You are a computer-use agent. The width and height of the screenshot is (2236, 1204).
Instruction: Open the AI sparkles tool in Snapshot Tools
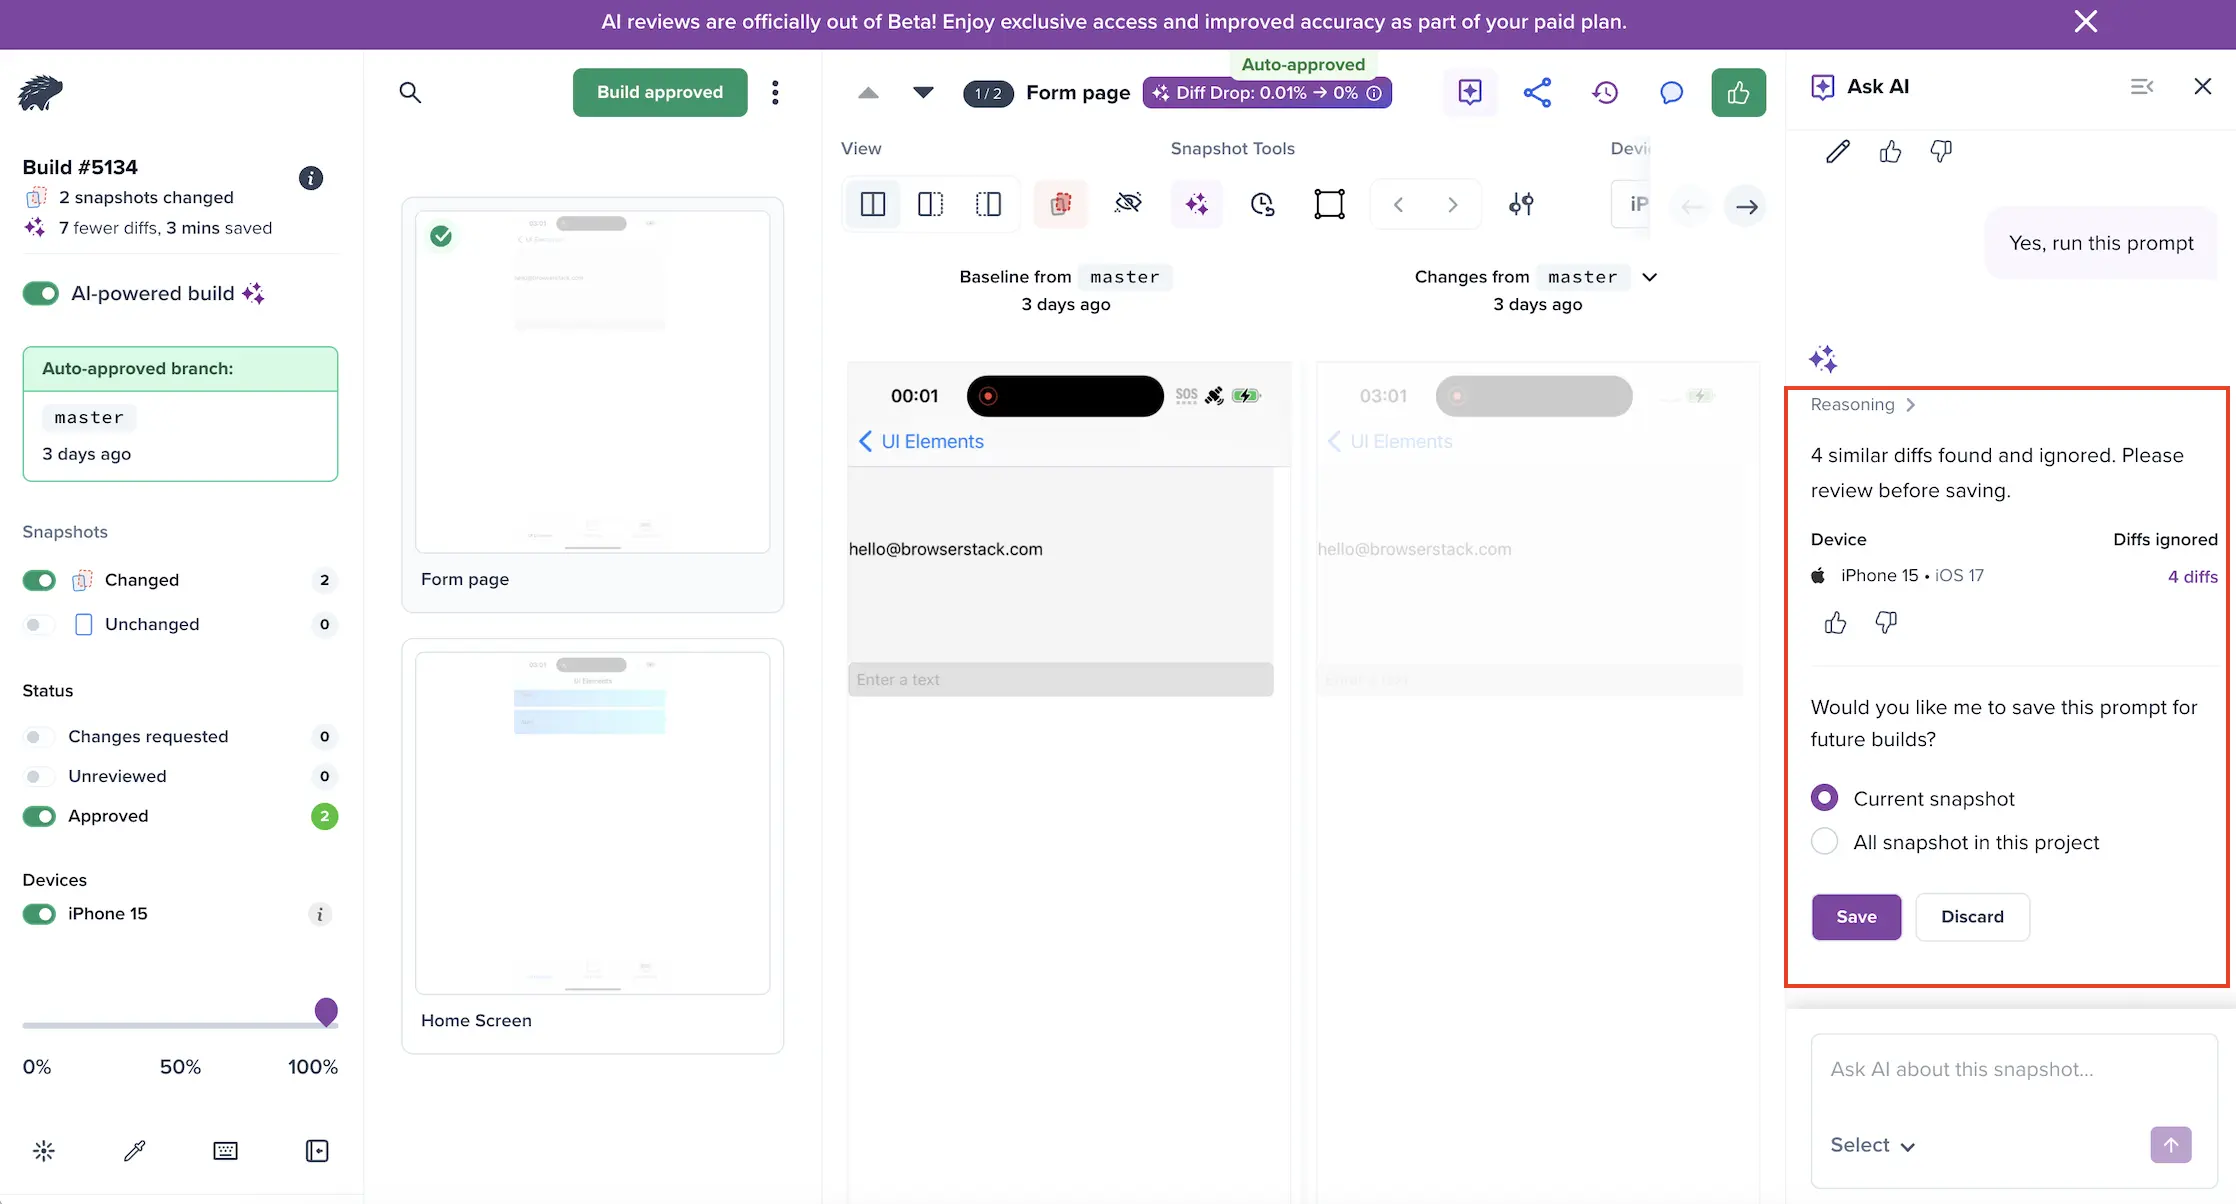pos(1196,203)
